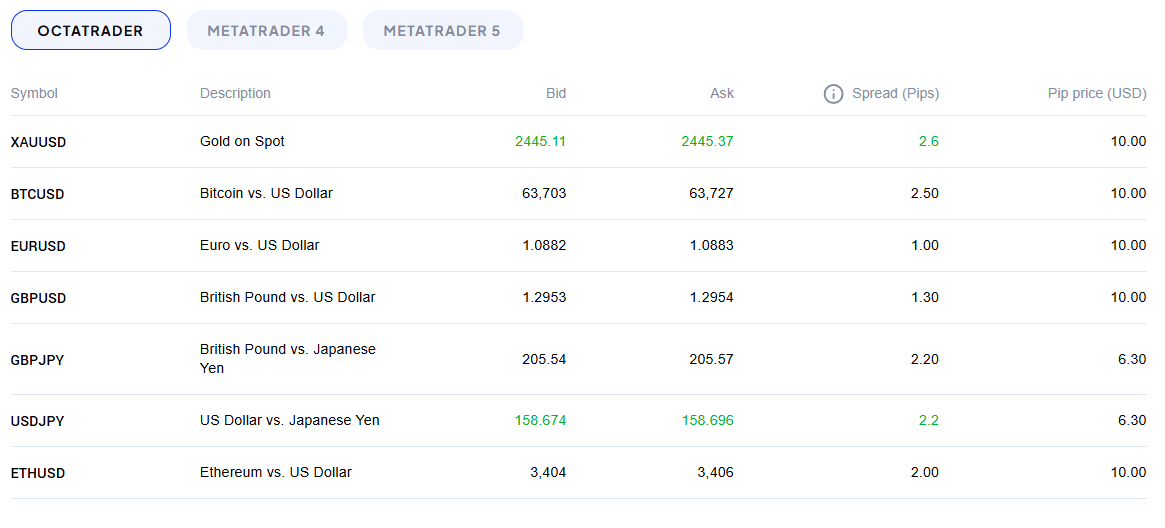Select the EURUSD symbol
This screenshot has width=1165, height=528.
click(39, 246)
